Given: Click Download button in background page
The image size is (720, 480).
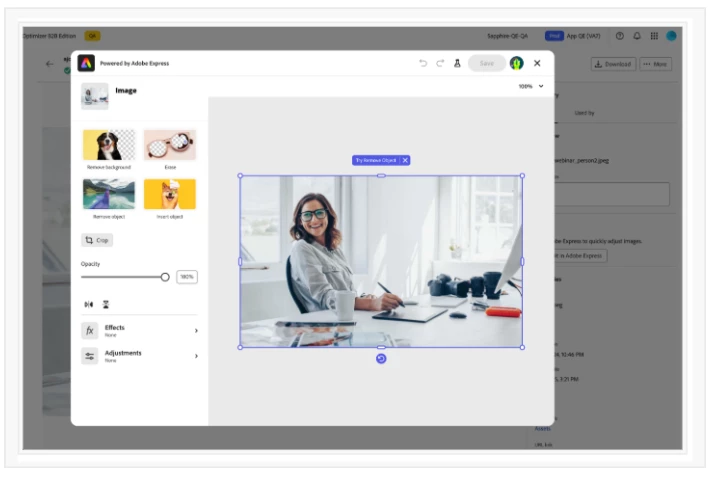Looking at the screenshot, I should [613, 64].
